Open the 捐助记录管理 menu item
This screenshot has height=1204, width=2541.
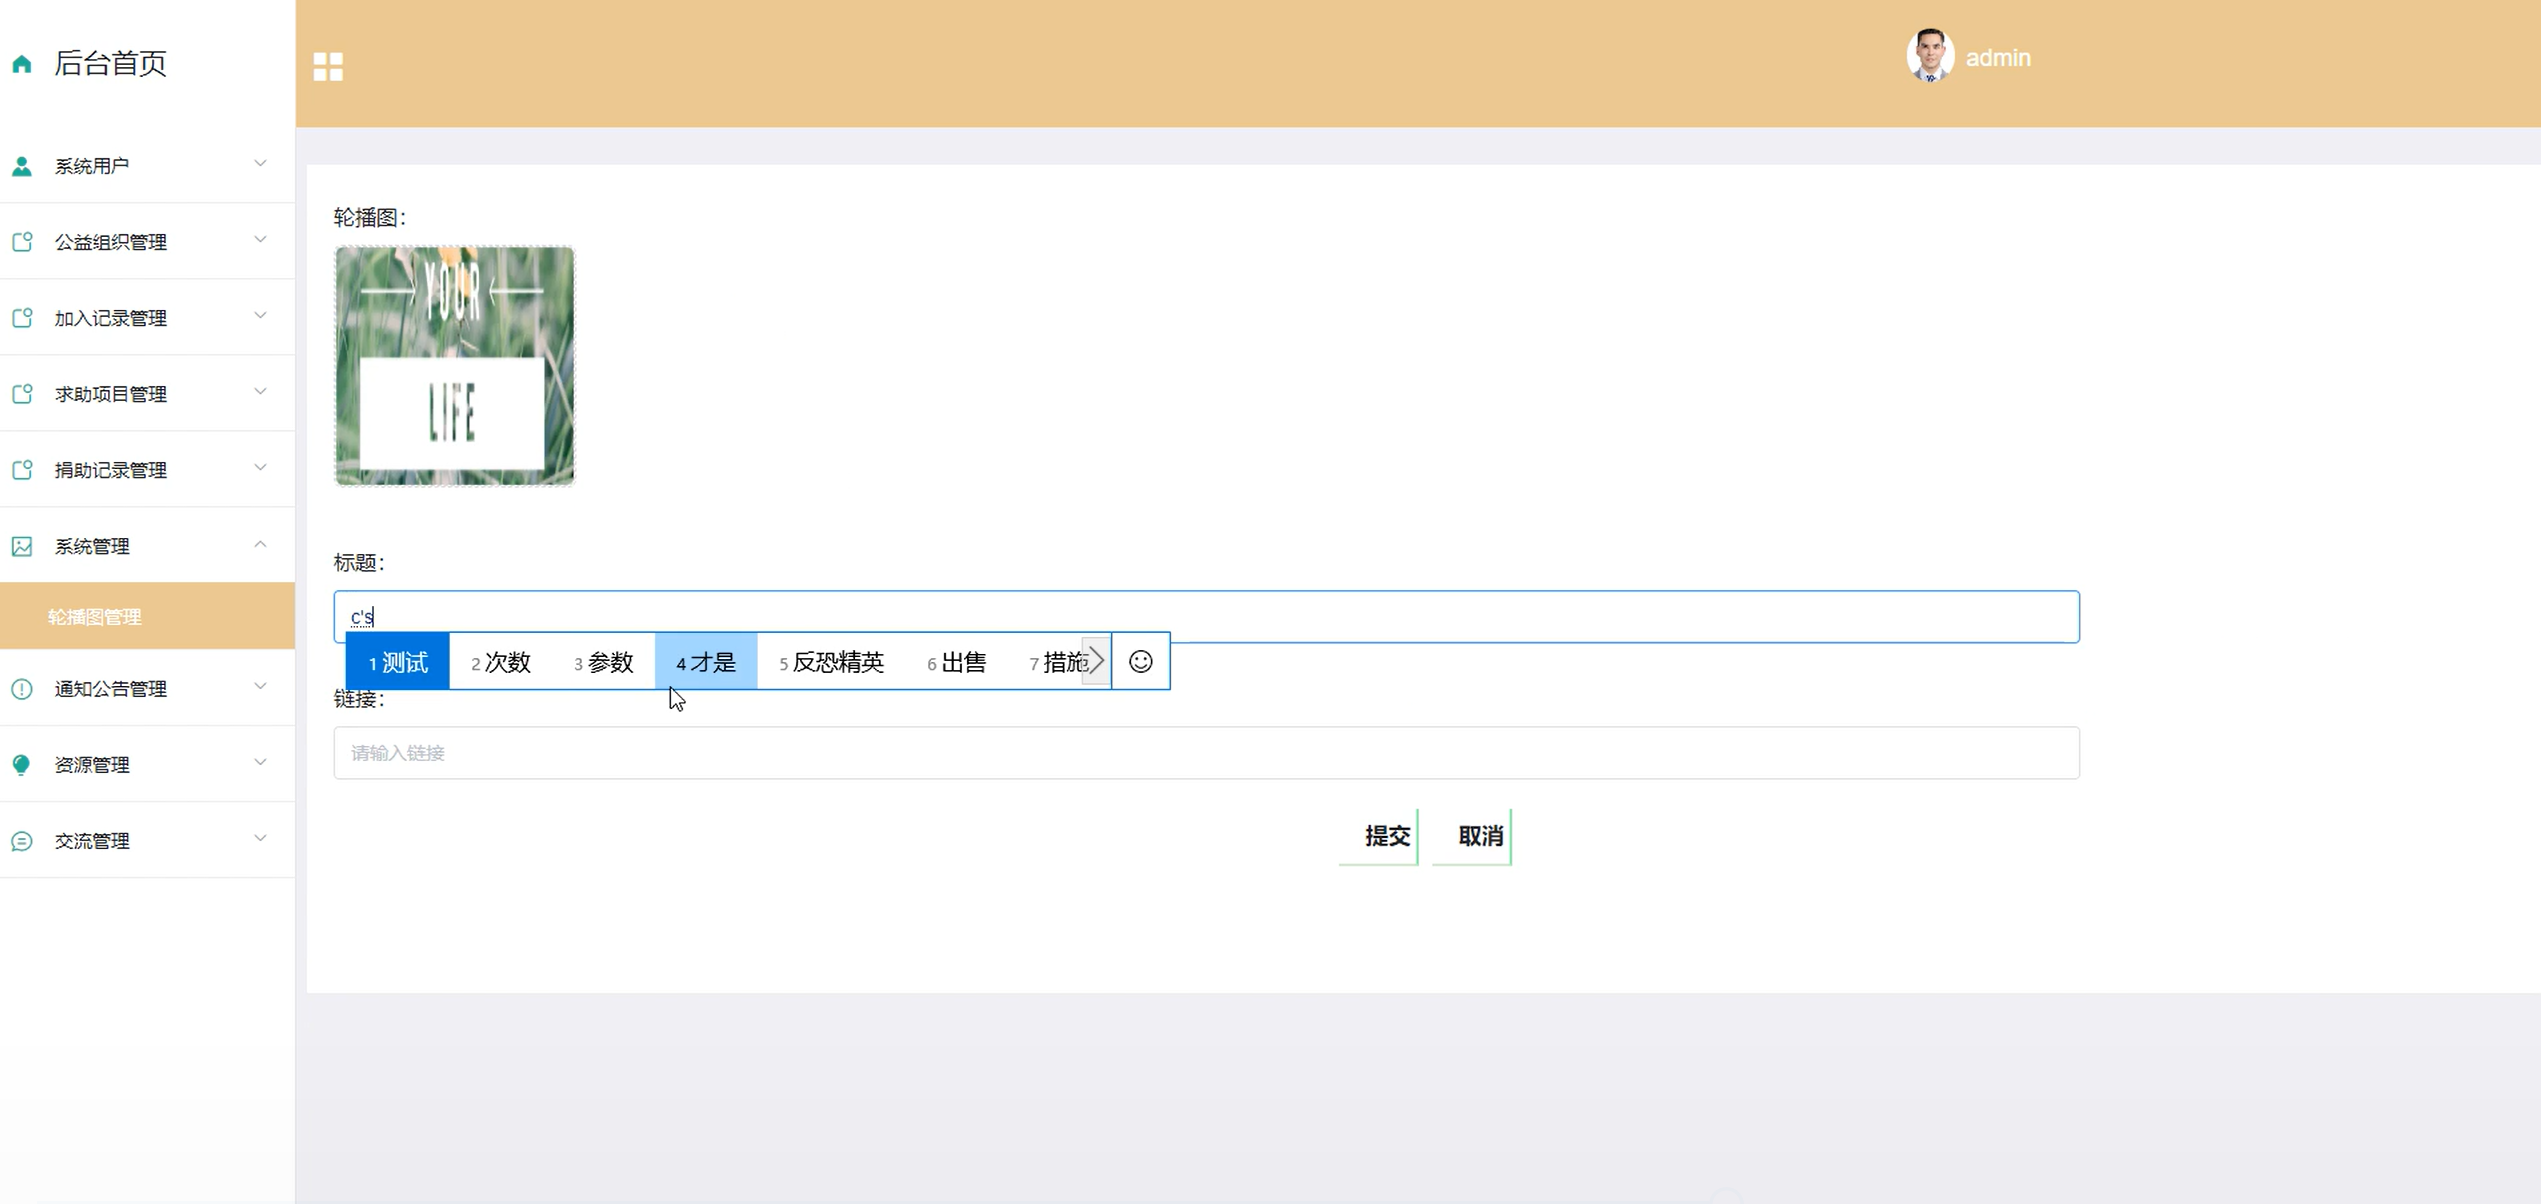pyautogui.click(x=110, y=470)
